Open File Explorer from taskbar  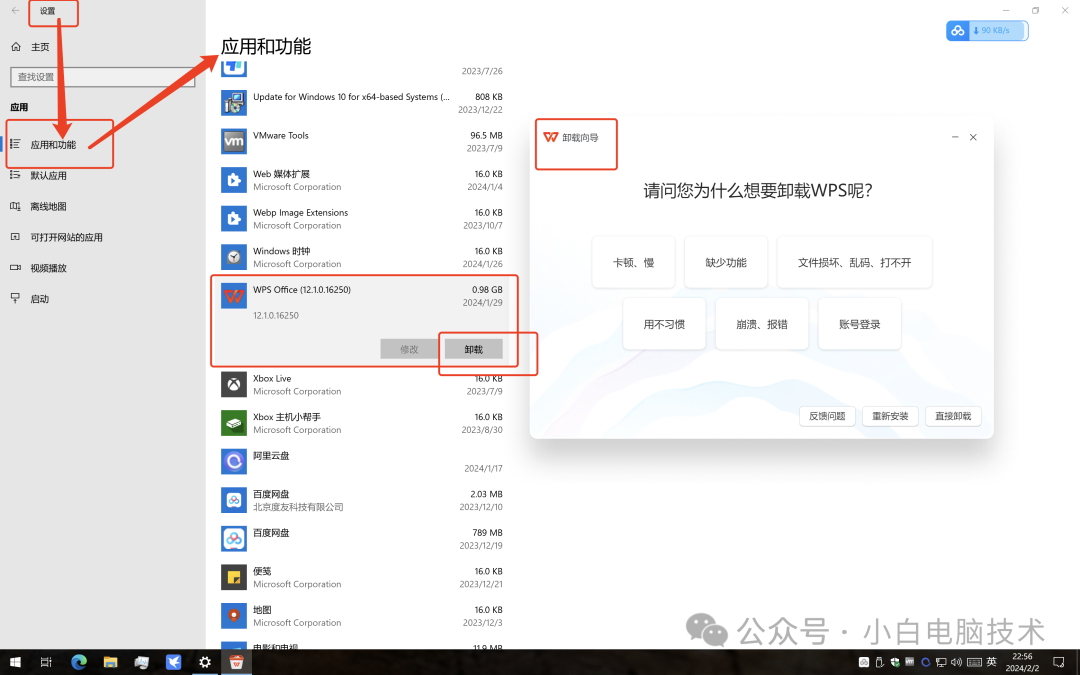pos(110,663)
